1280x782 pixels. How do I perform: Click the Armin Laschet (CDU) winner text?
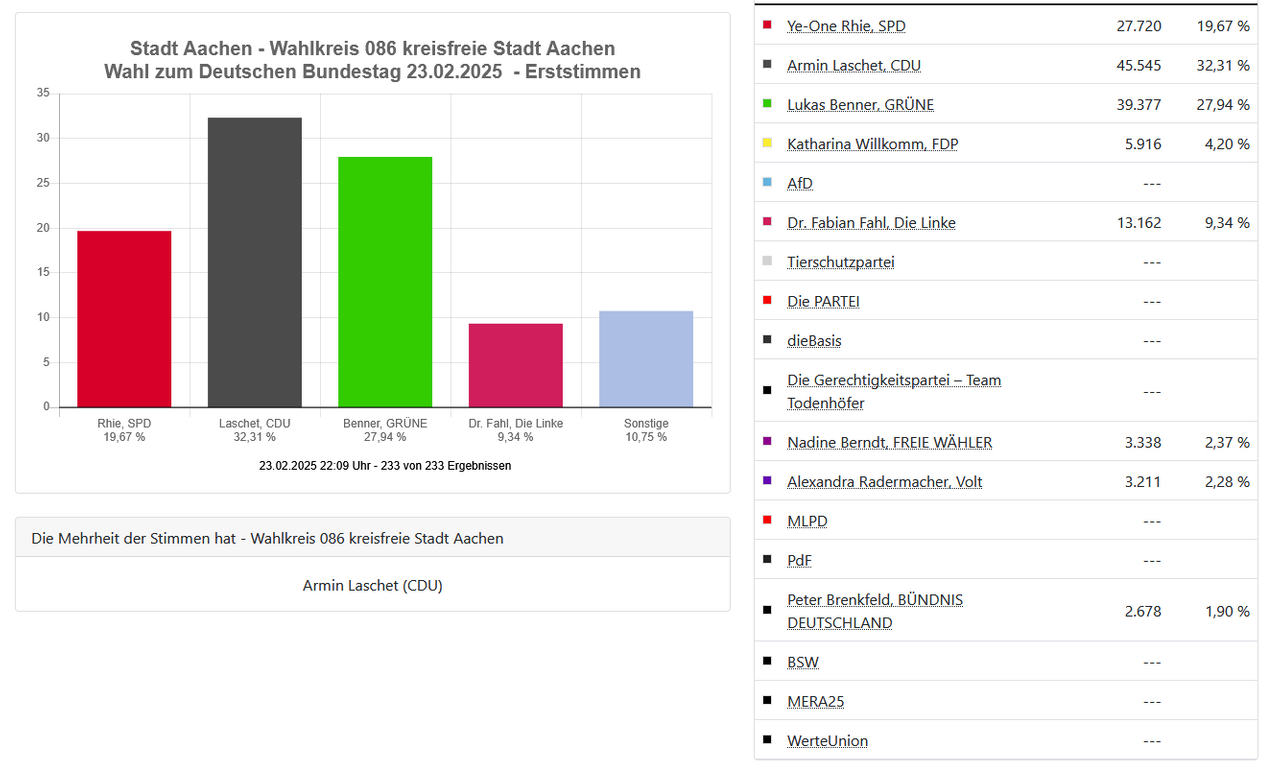[x=372, y=585]
